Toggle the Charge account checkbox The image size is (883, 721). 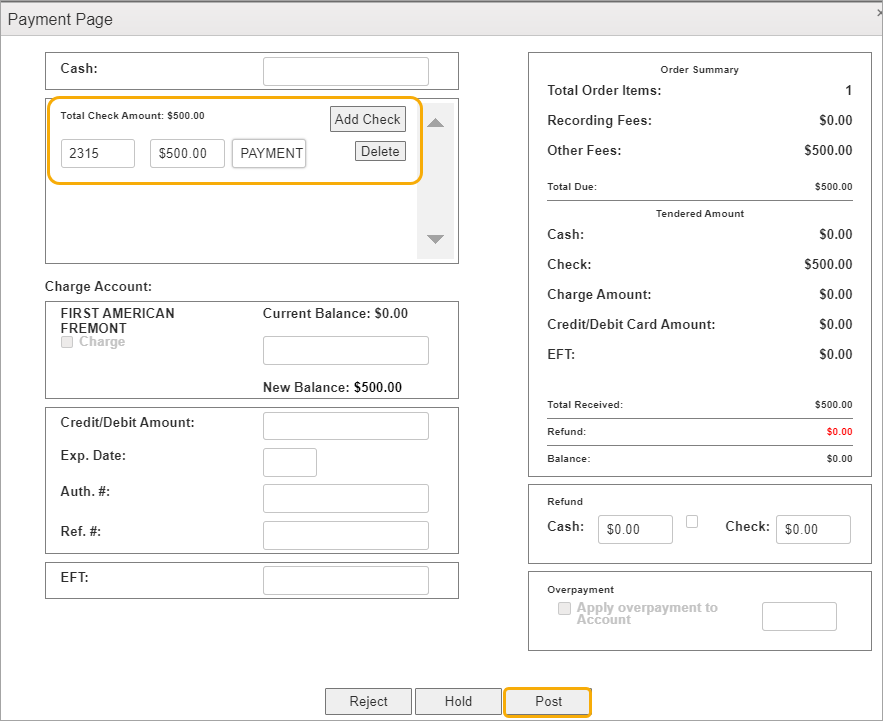tap(67, 342)
